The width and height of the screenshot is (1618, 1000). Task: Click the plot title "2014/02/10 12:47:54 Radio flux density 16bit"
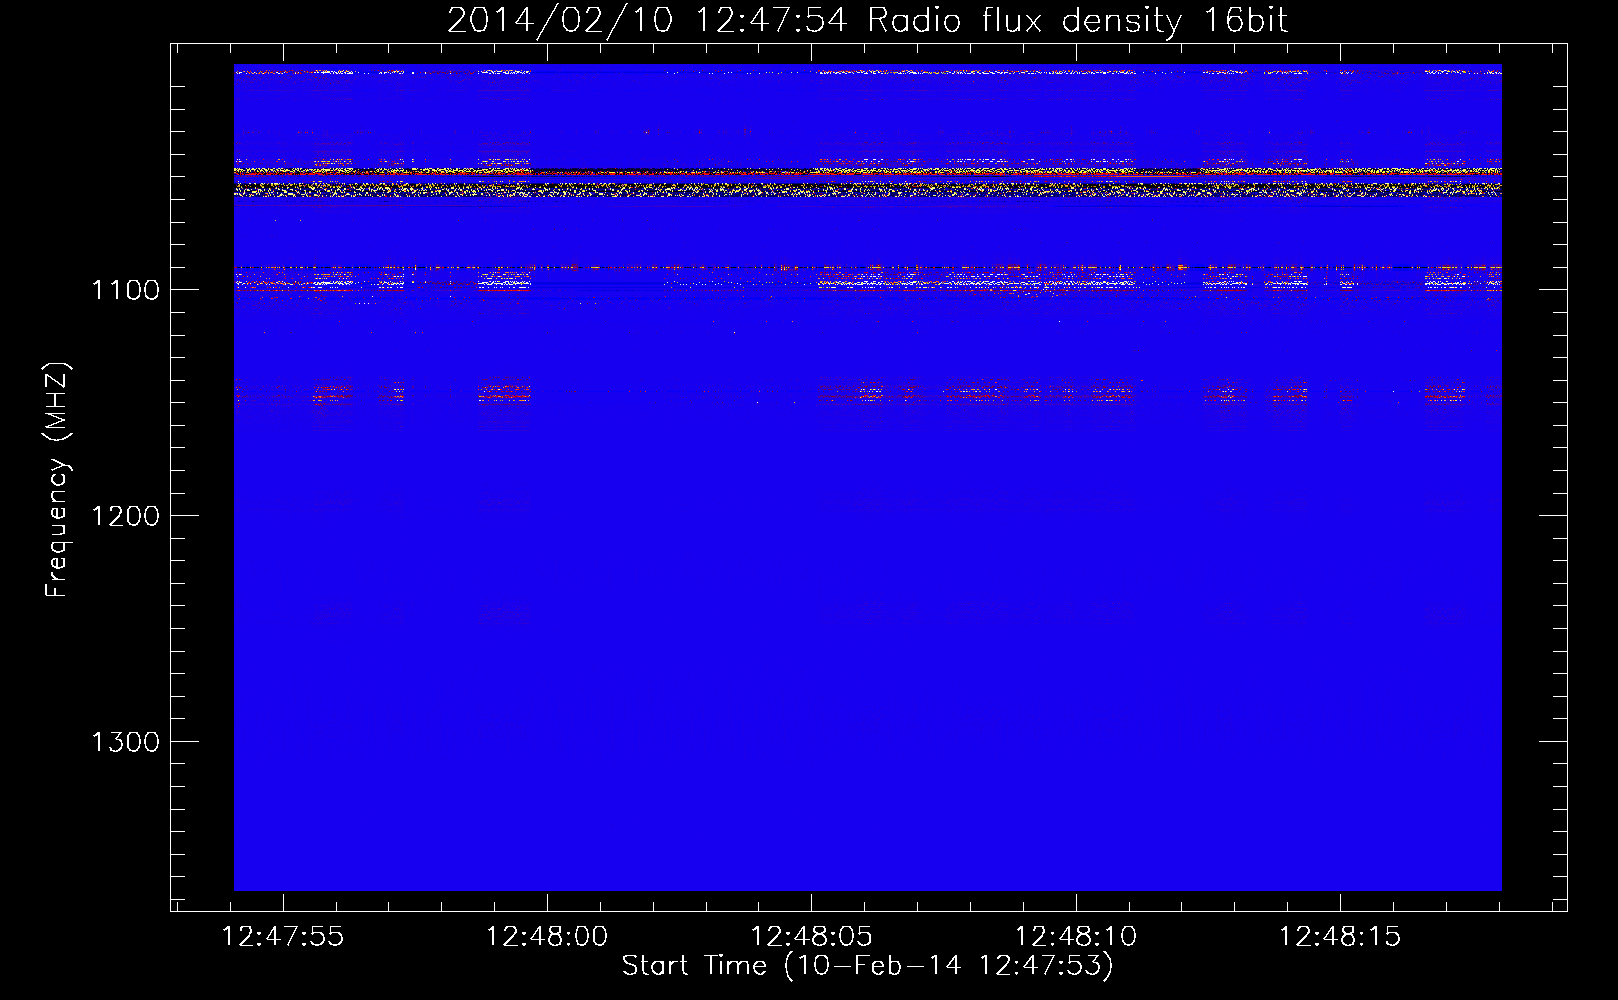867,21
